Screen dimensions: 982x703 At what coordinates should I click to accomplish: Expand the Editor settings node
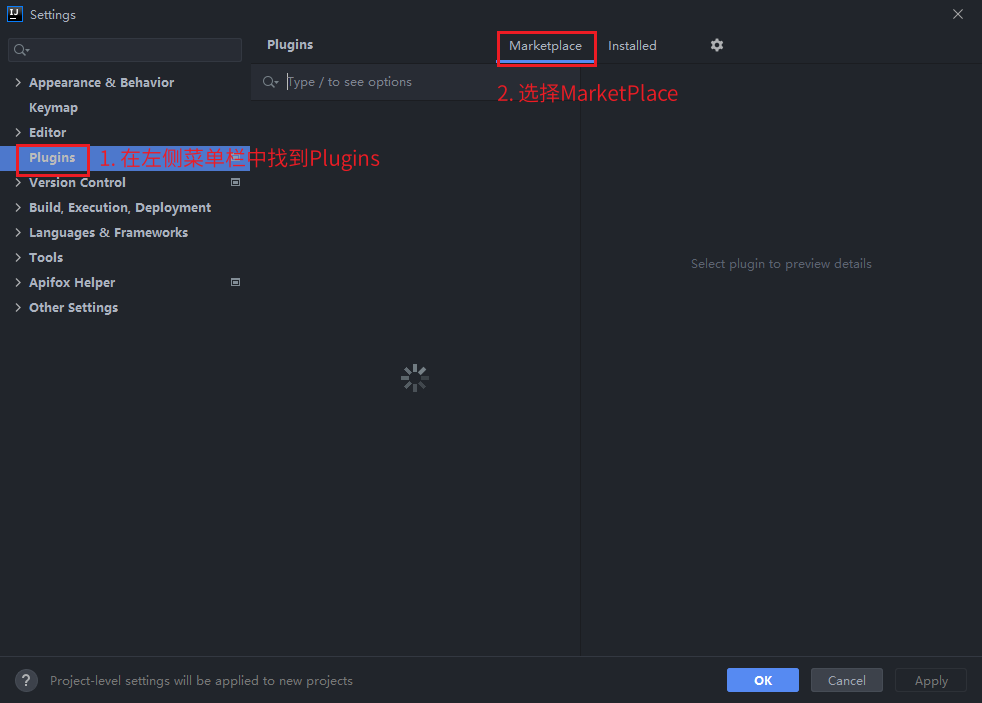click(18, 132)
